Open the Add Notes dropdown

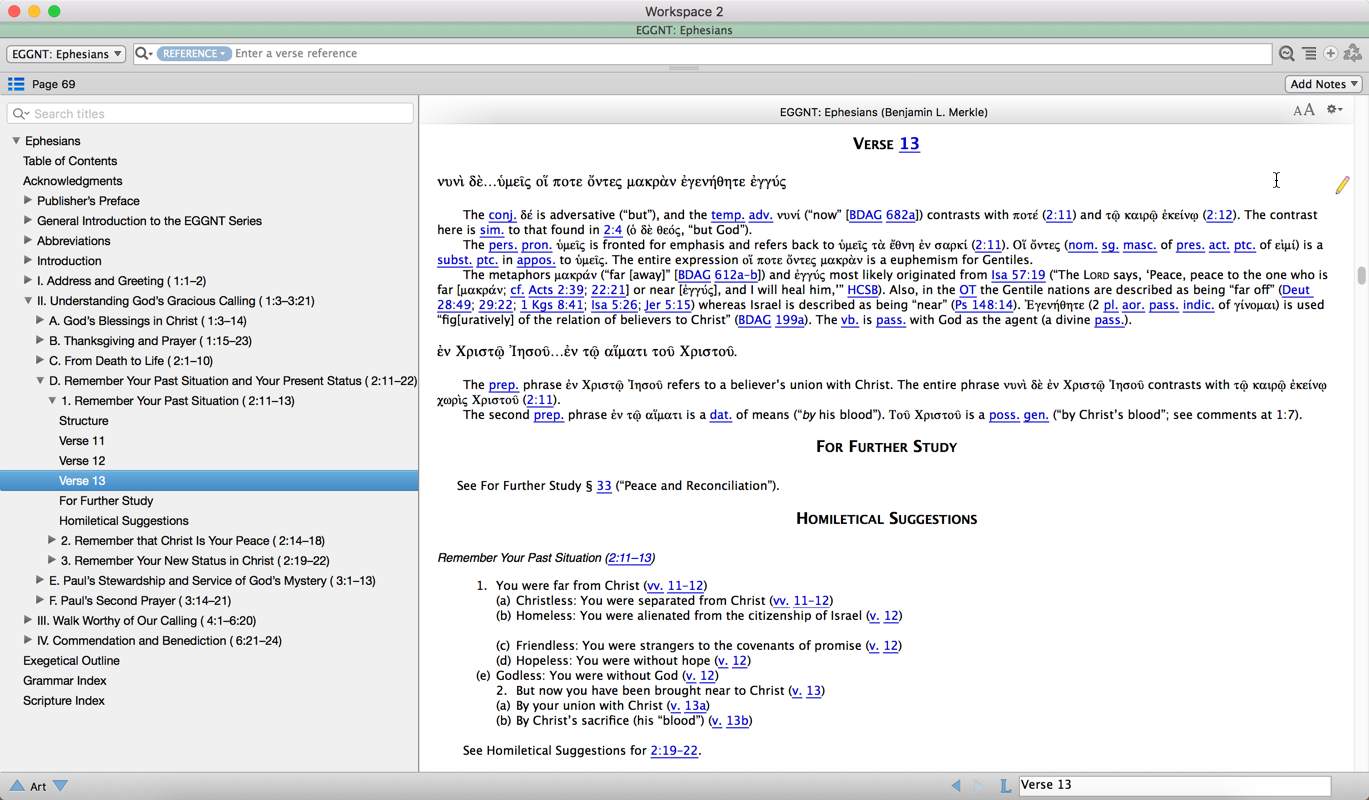click(1323, 84)
